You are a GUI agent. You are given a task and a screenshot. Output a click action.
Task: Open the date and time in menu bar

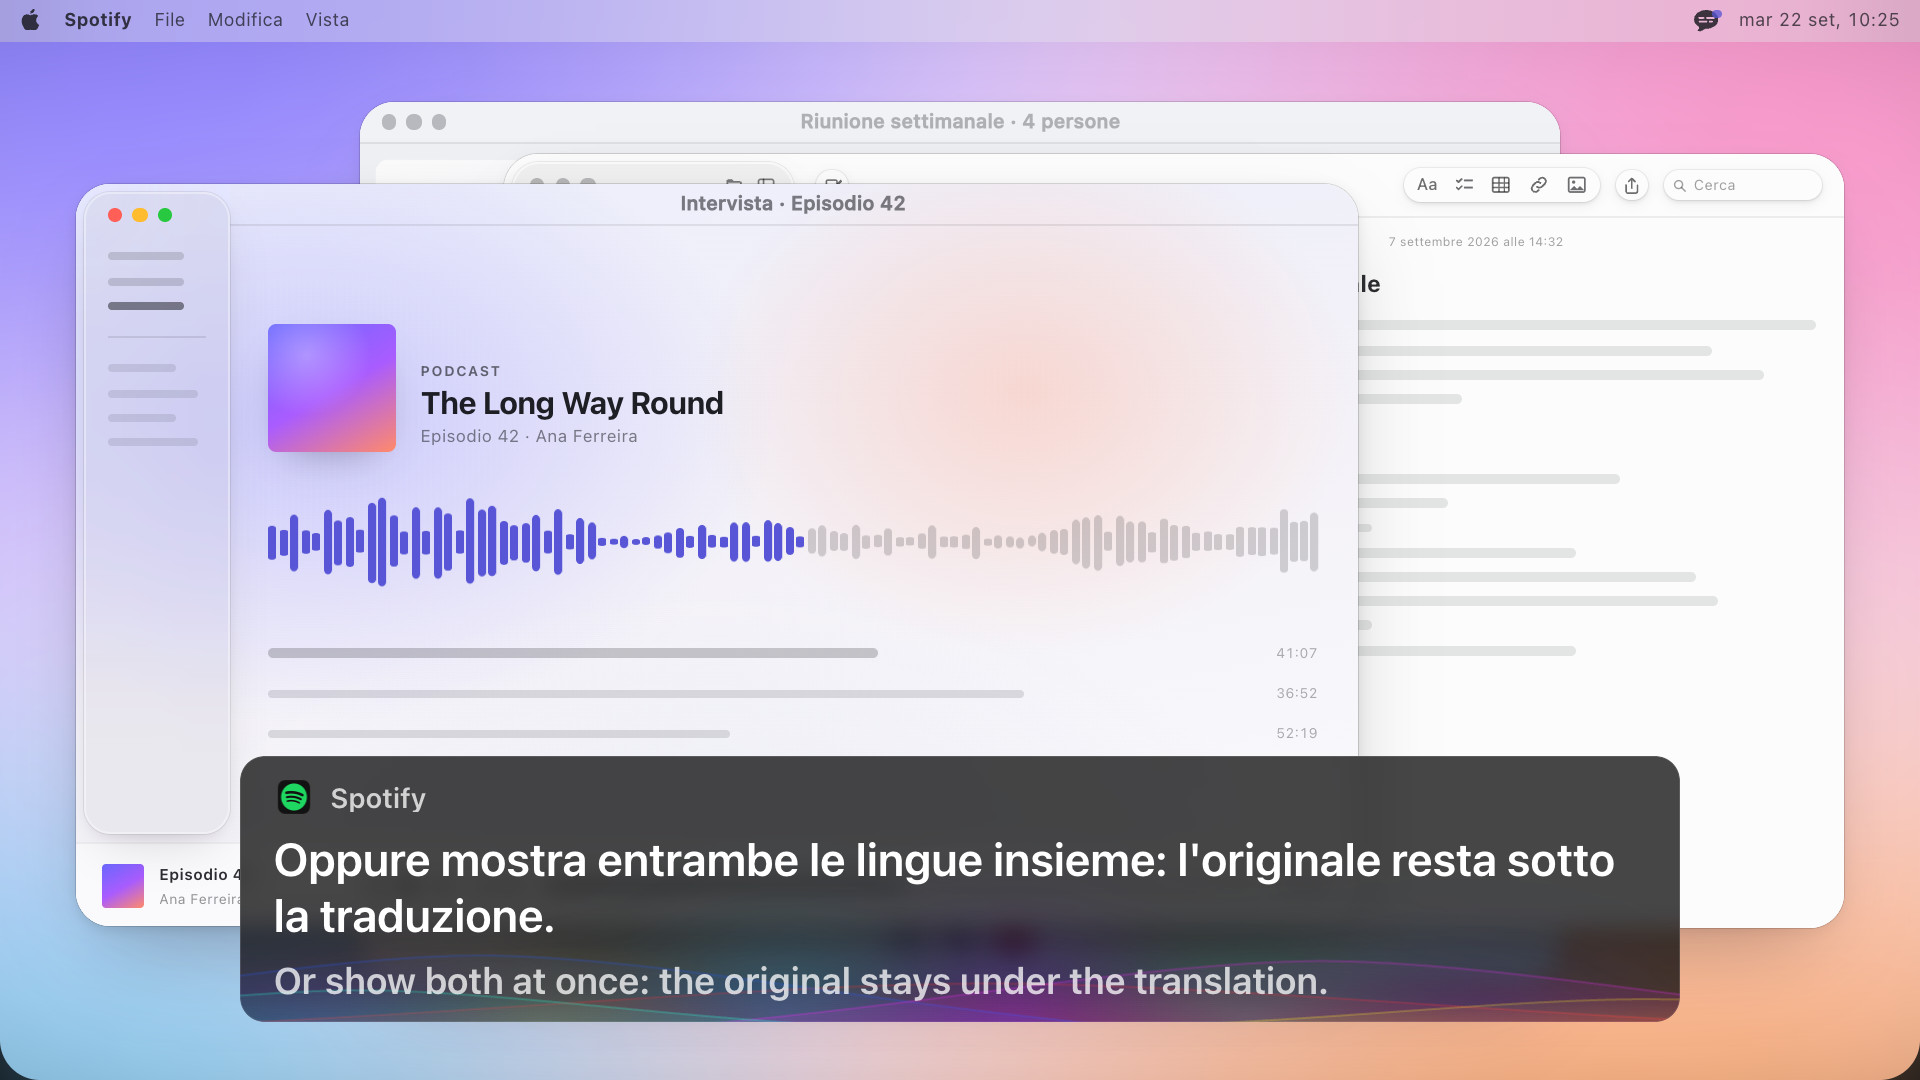(1819, 20)
